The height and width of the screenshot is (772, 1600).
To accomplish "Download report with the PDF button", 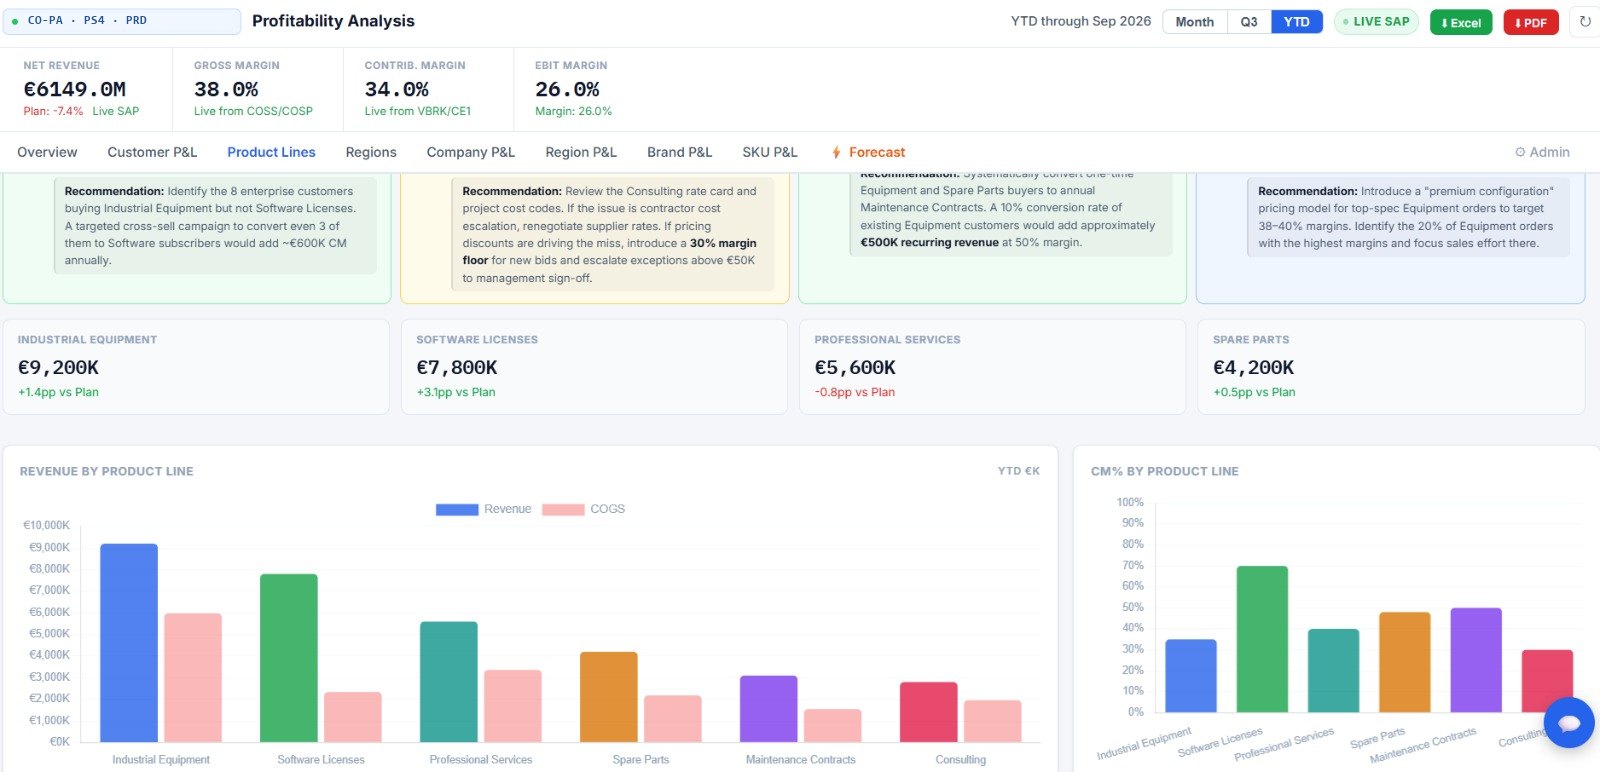I will click(1531, 22).
